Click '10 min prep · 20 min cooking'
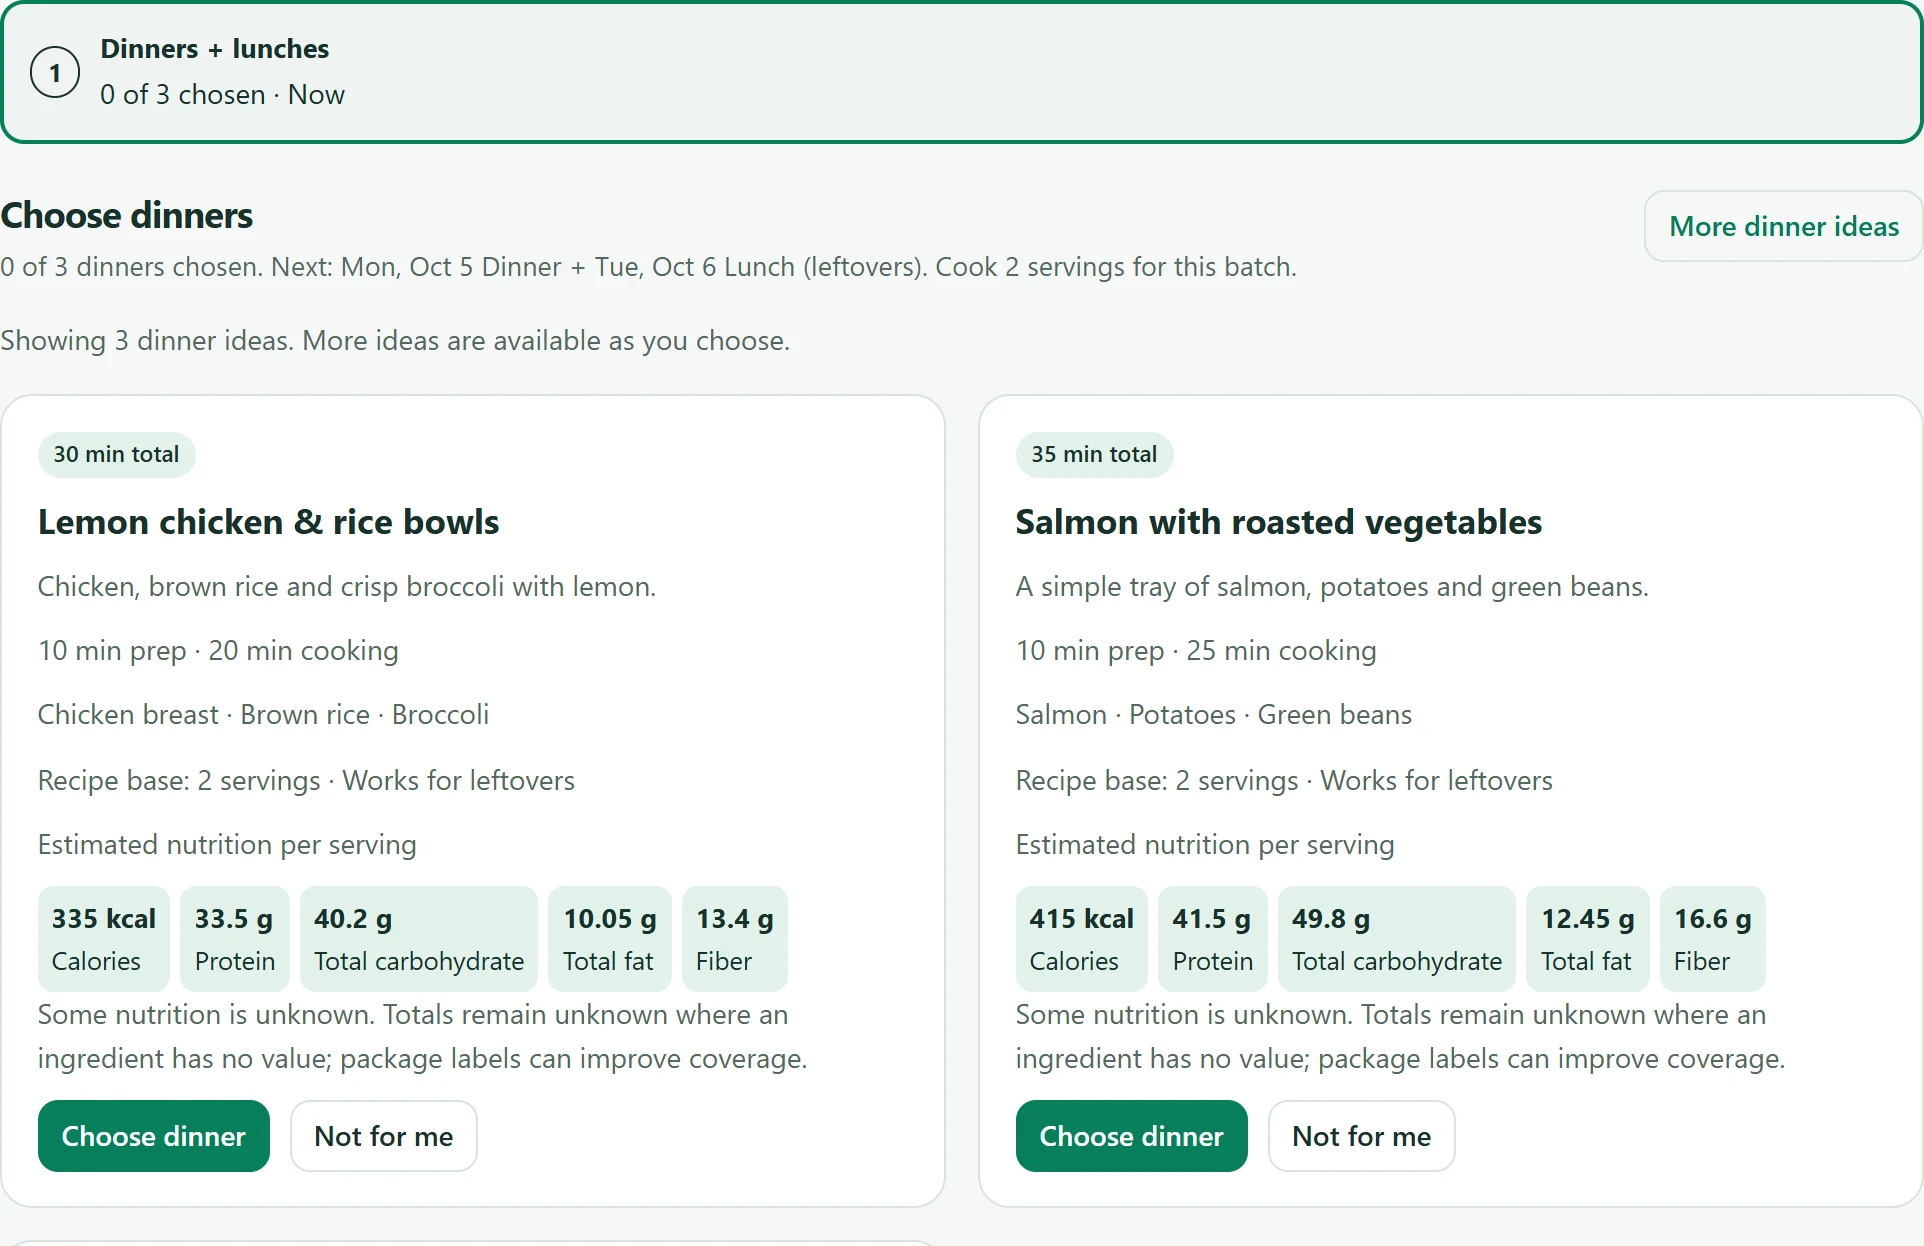Screen dimensions: 1924x1246 (x=218, y=651)
